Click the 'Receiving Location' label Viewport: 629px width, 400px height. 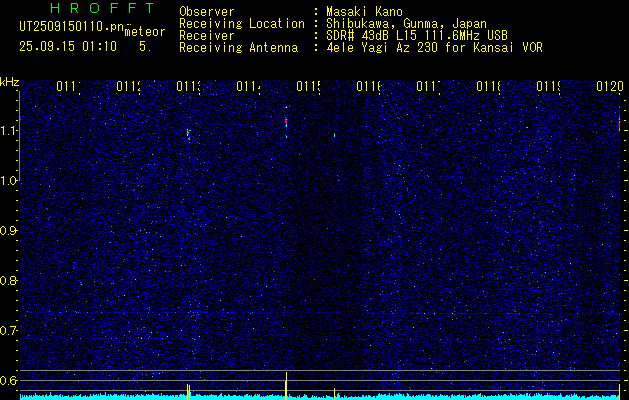(x=242, y=24)
